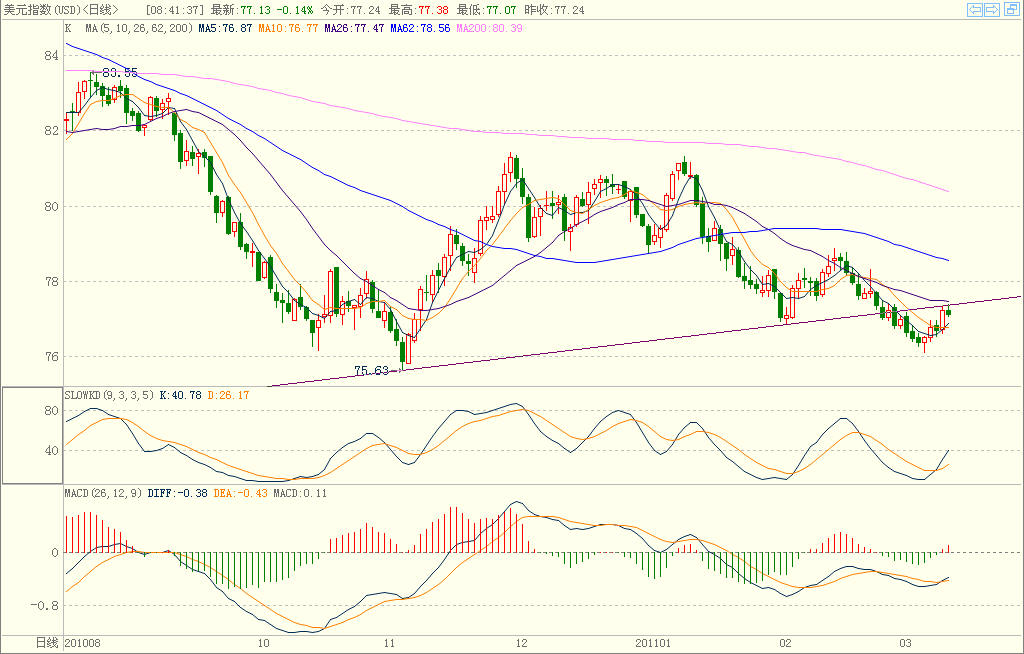Screen dimensions: 1024x654
Task: Jump to month 10 on the time axis
Action: pyautogui.click(x=263, y=643)
